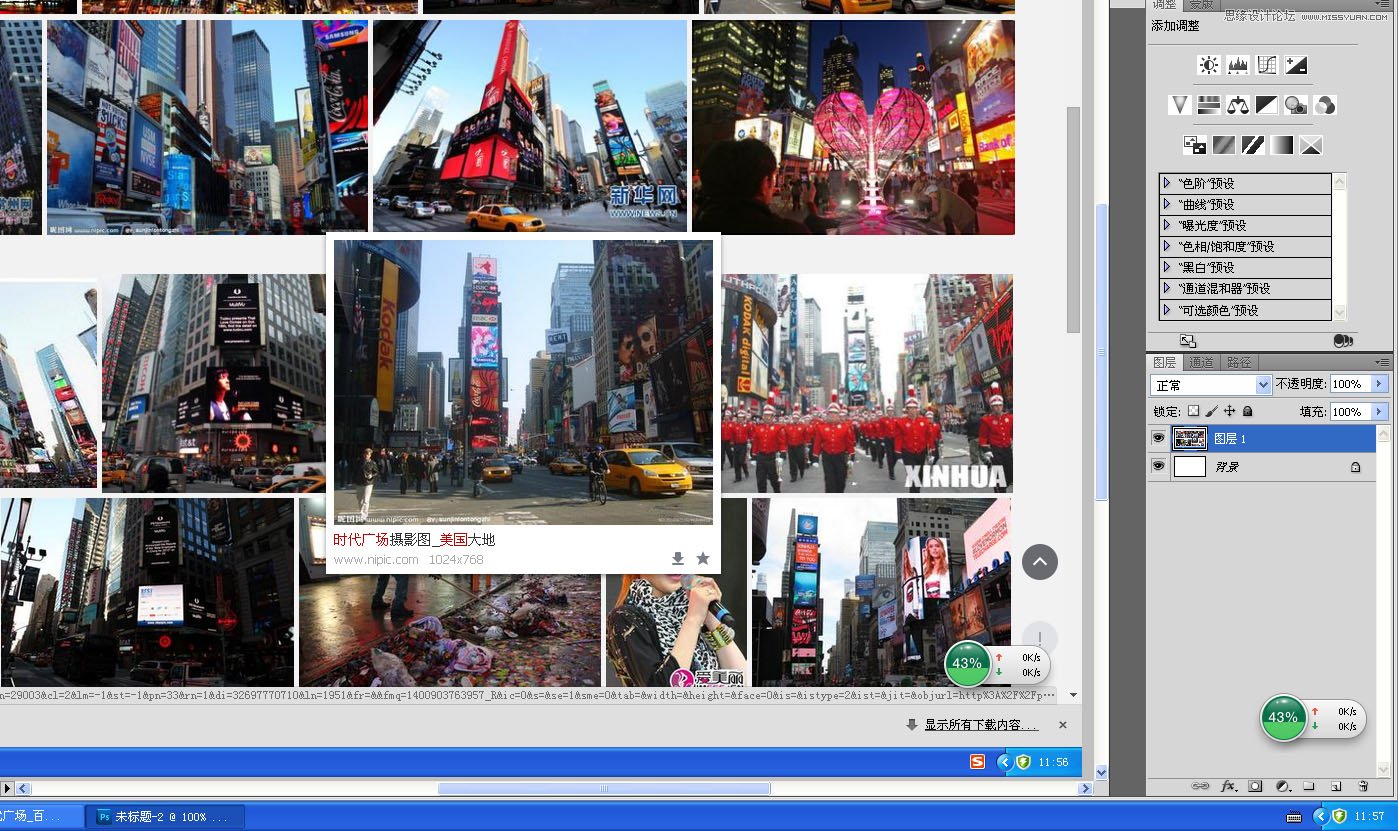The width and height of the screenshot is (1398, 831).
Task: Switch to the 通道 tab
Action: coord(1201,362)
